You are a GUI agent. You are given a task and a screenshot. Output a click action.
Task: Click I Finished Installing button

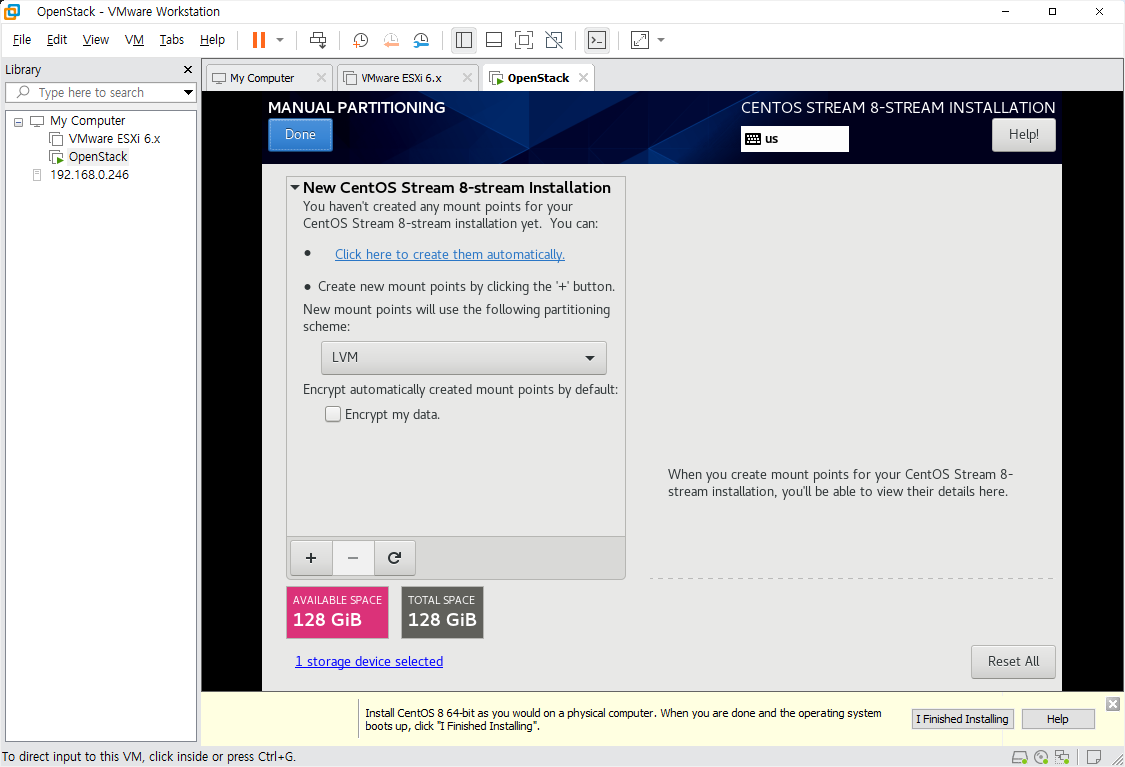click(962, 719)
